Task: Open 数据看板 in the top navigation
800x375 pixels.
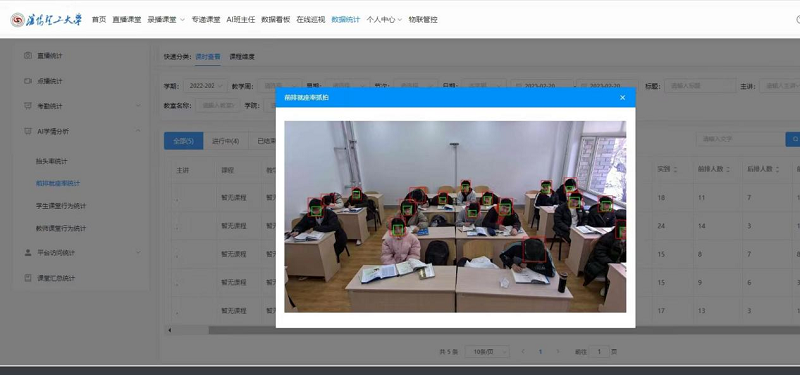Action: [x=276, y=20]
